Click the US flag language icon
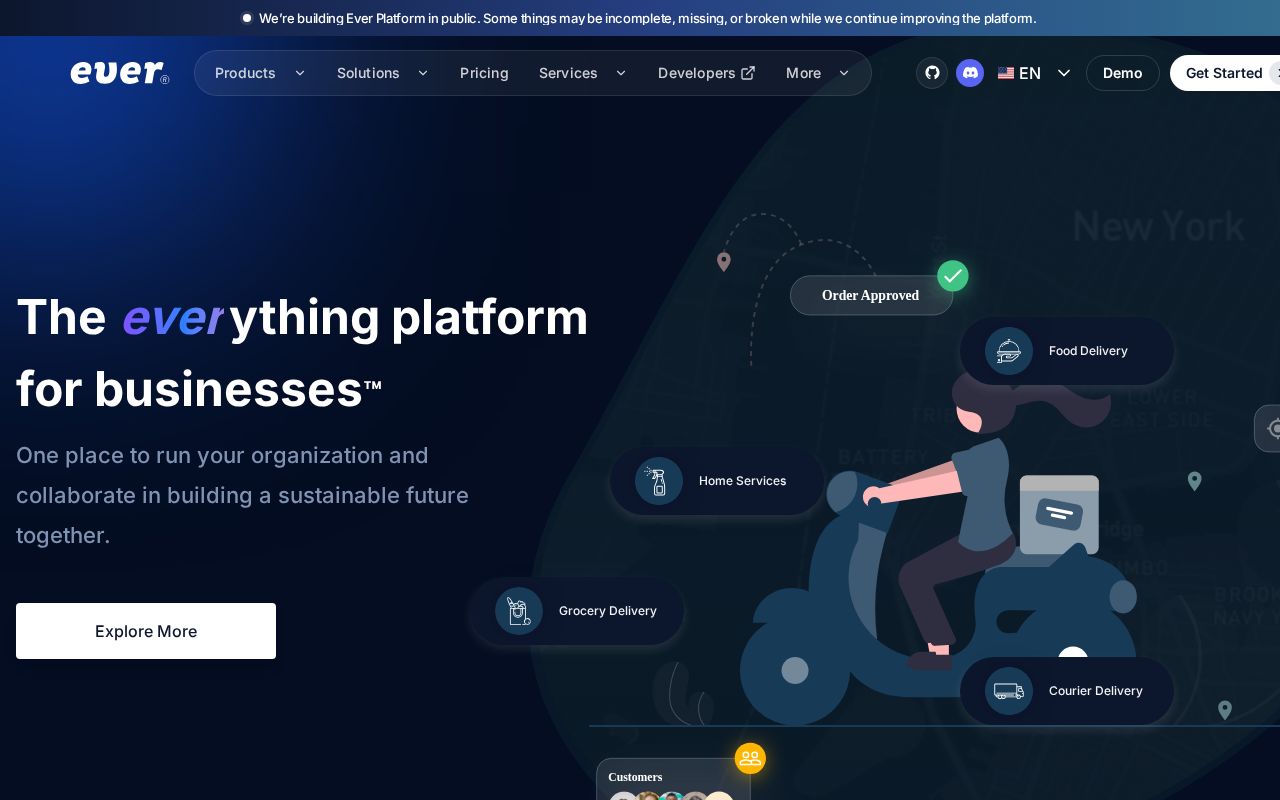This screenshot has width=1280, height=800. pos(1006,73)
